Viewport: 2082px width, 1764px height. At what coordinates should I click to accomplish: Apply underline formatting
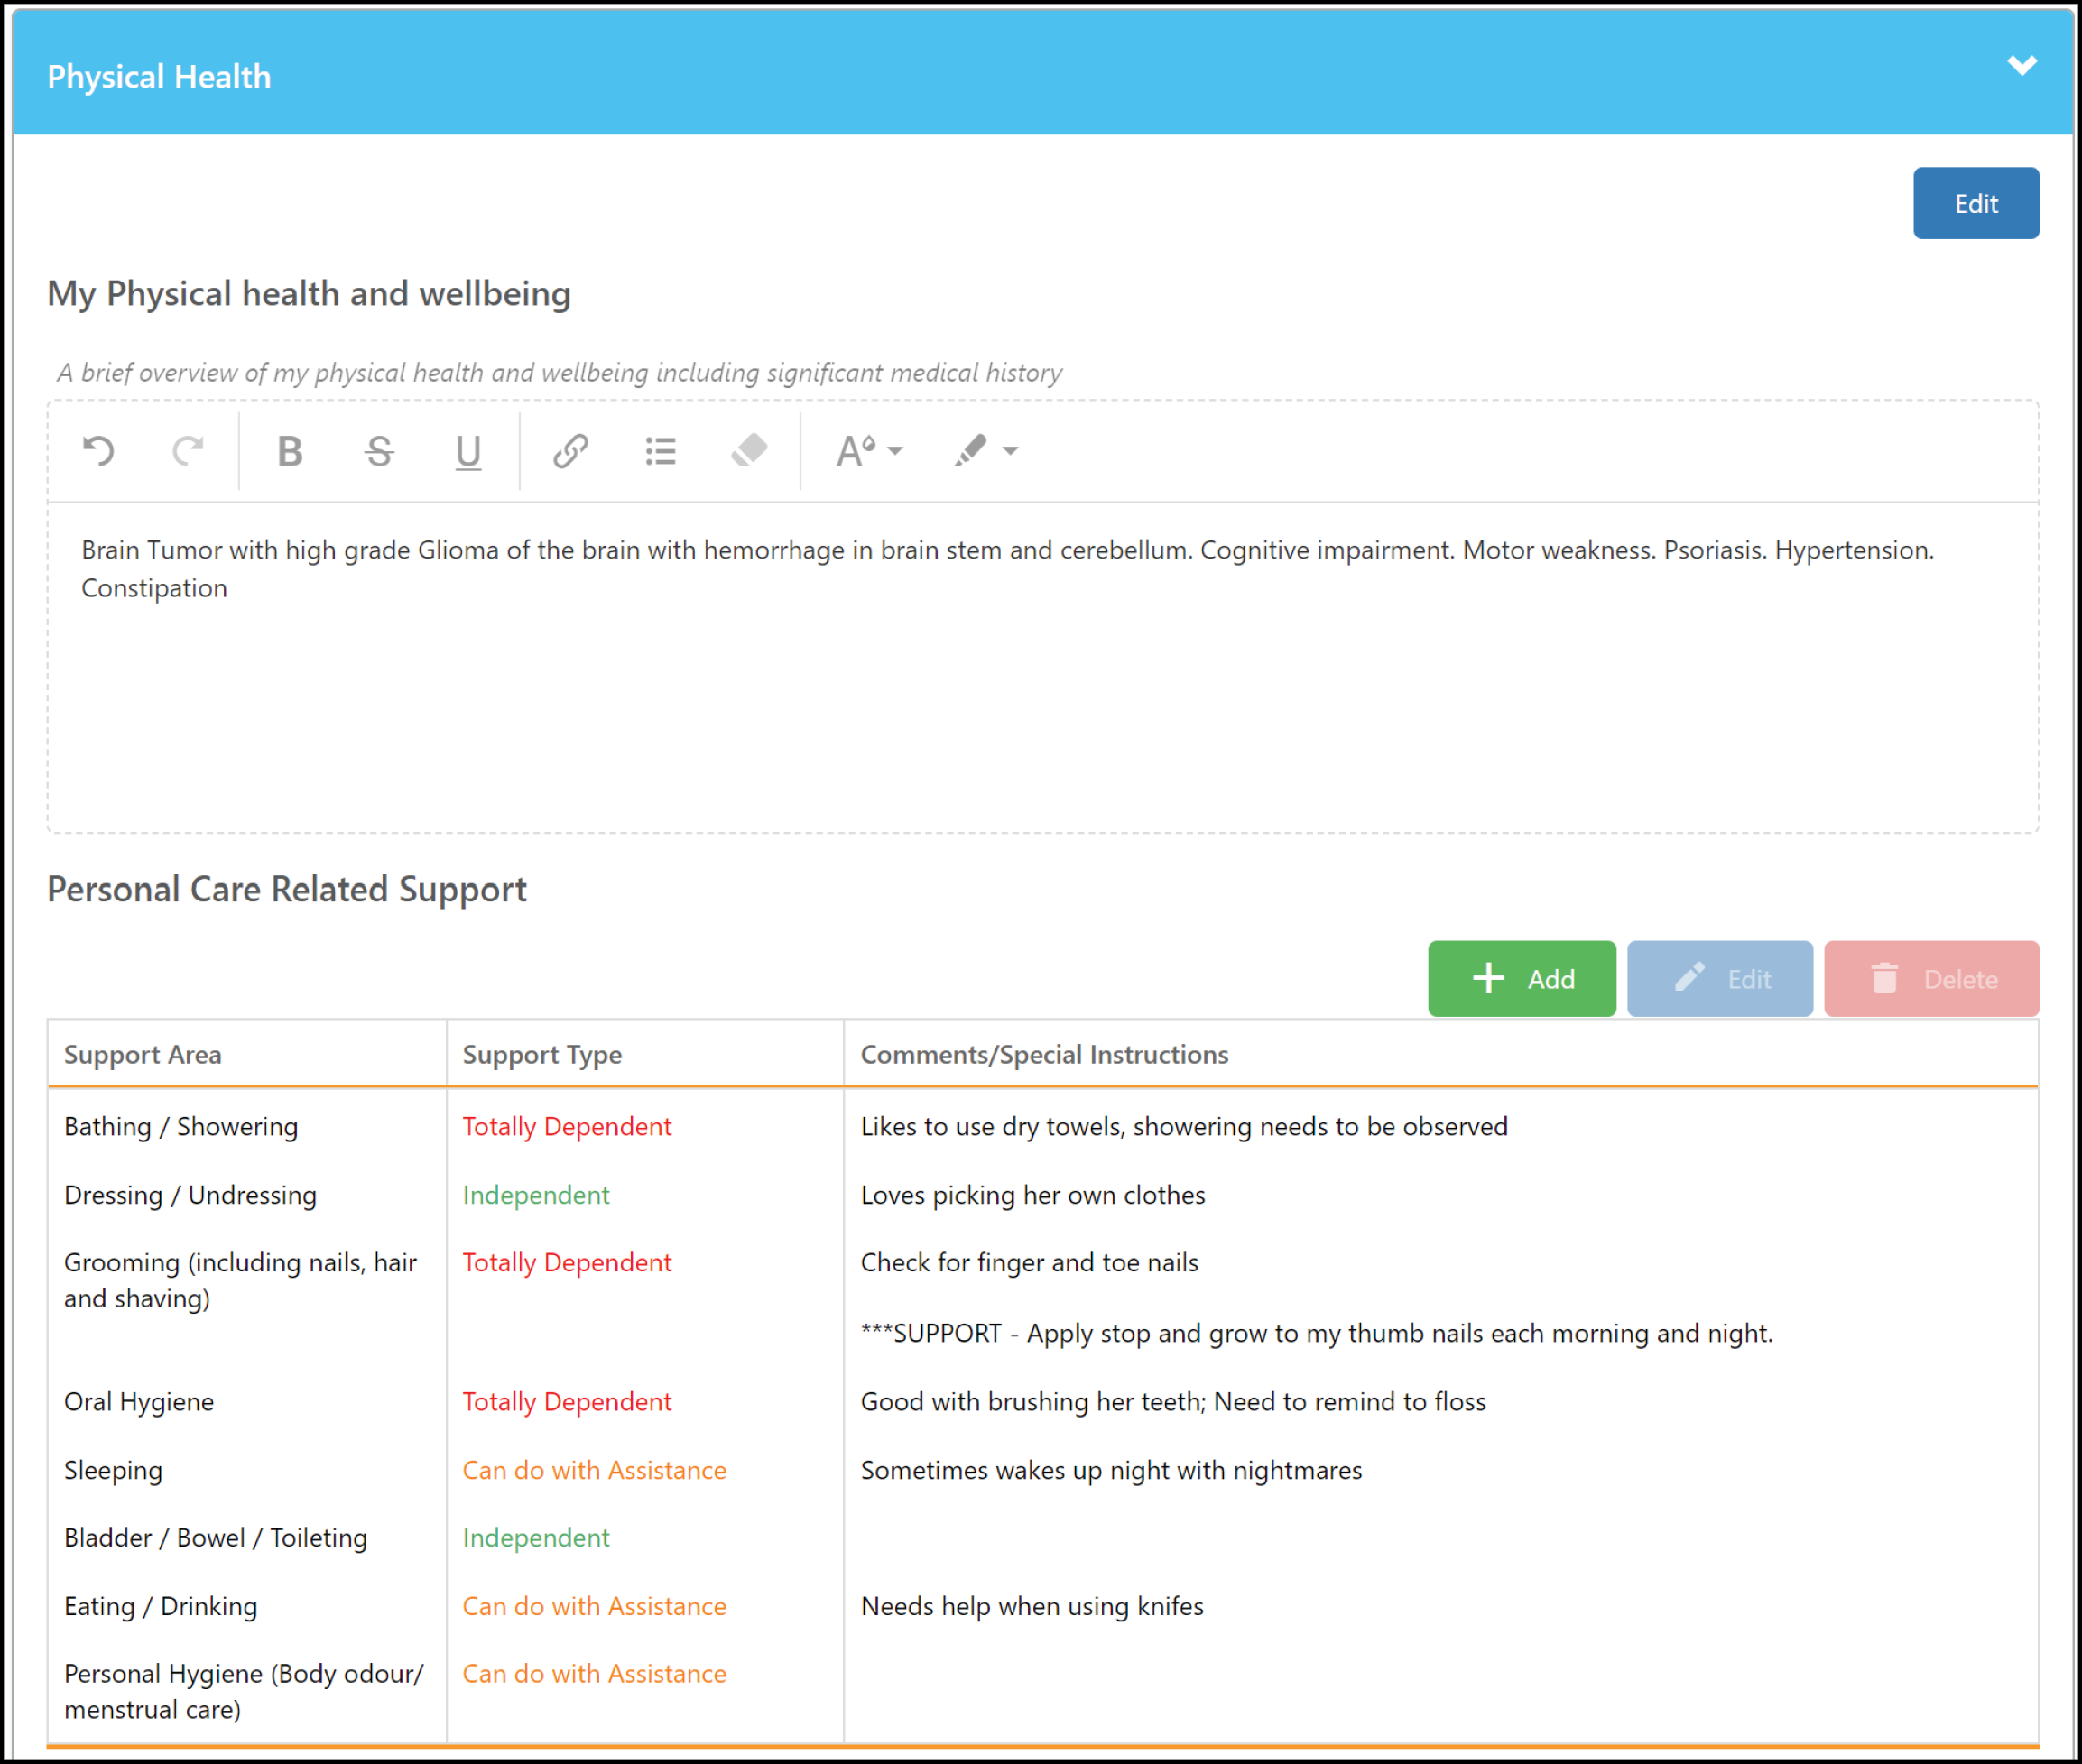tap(468, 452)
